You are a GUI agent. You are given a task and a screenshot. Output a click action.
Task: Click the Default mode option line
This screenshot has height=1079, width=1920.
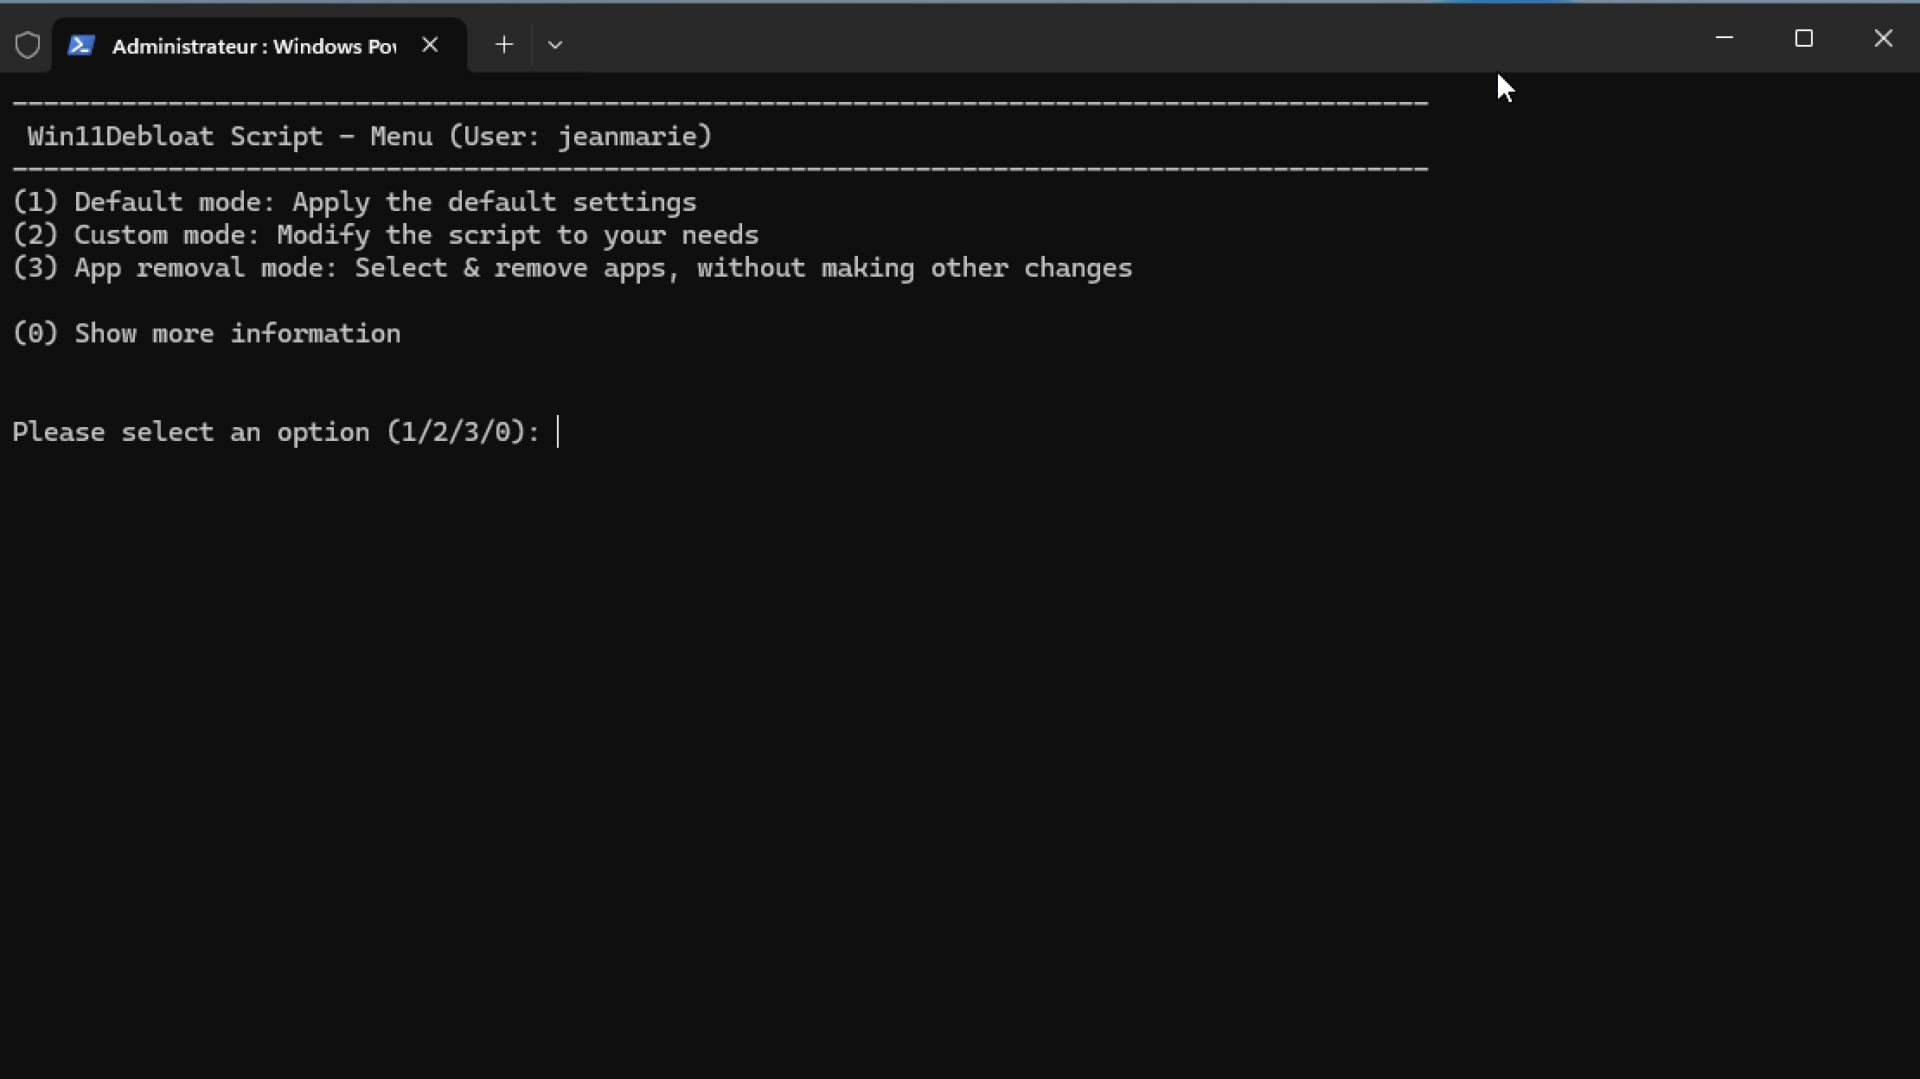click(355, 202)
